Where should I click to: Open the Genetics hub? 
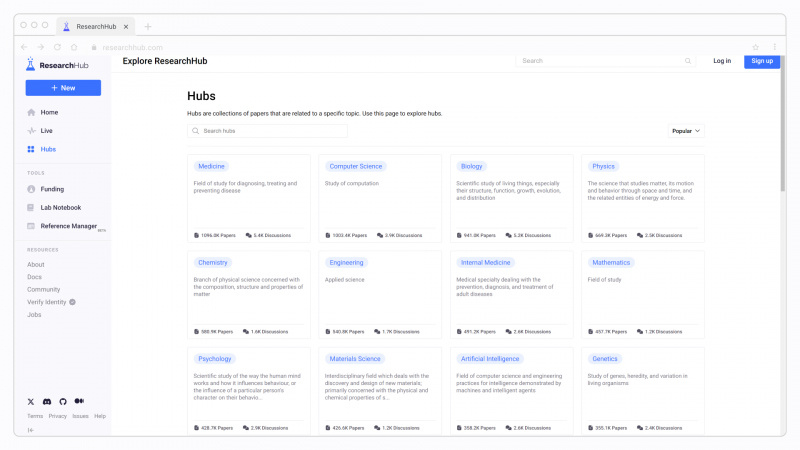(605, 359)
